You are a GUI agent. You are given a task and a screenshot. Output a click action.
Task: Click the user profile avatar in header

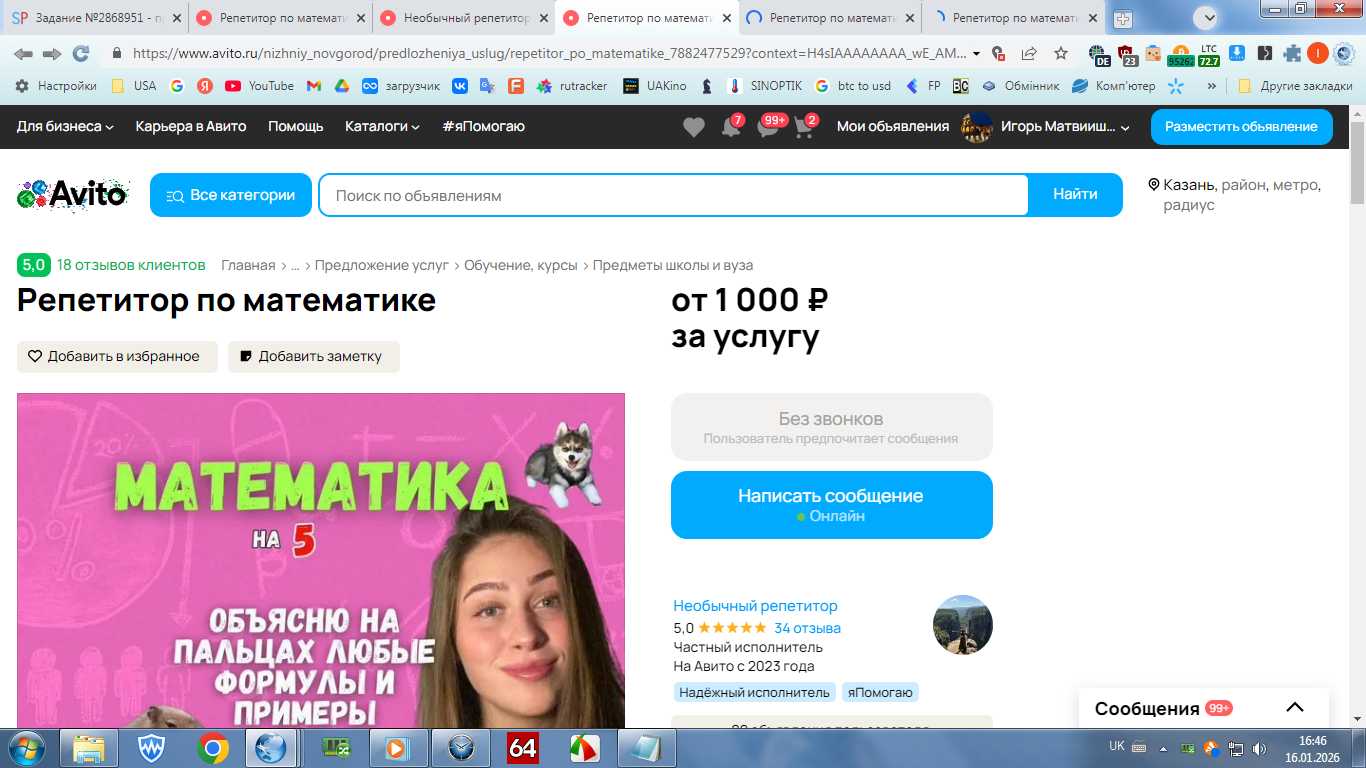coord(975,127)
